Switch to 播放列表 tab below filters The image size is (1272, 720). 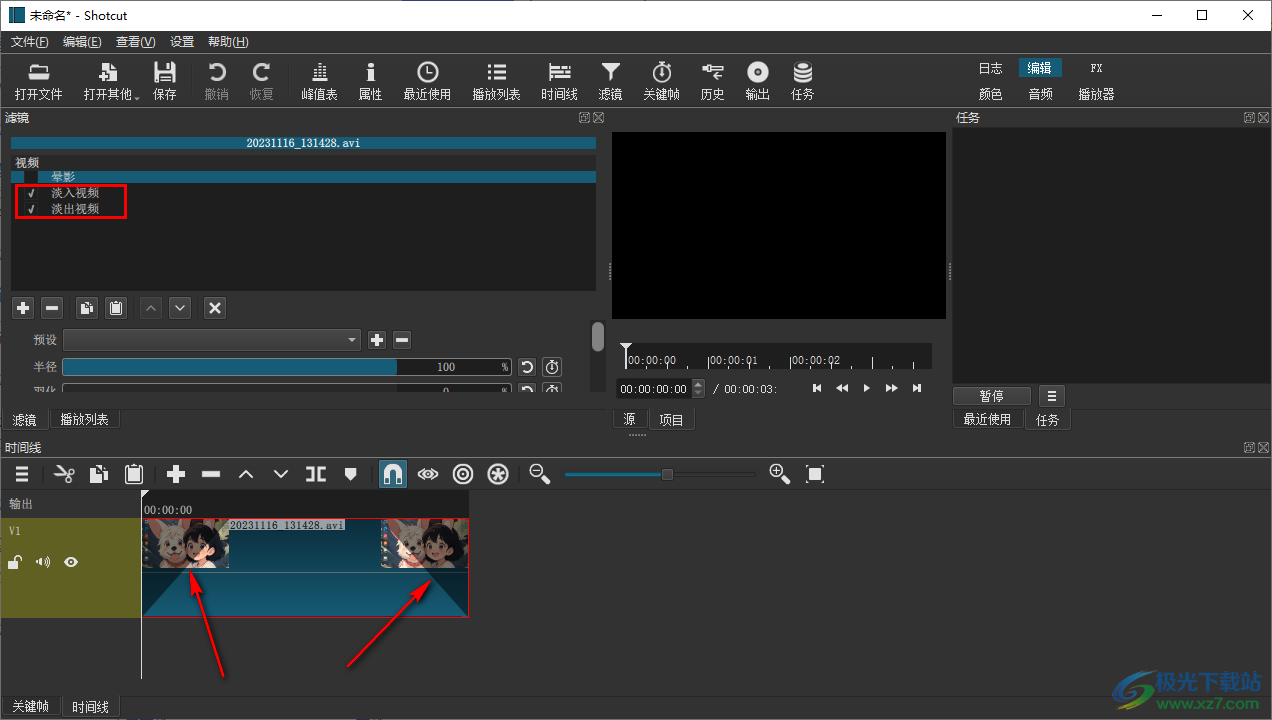[85, 420]
